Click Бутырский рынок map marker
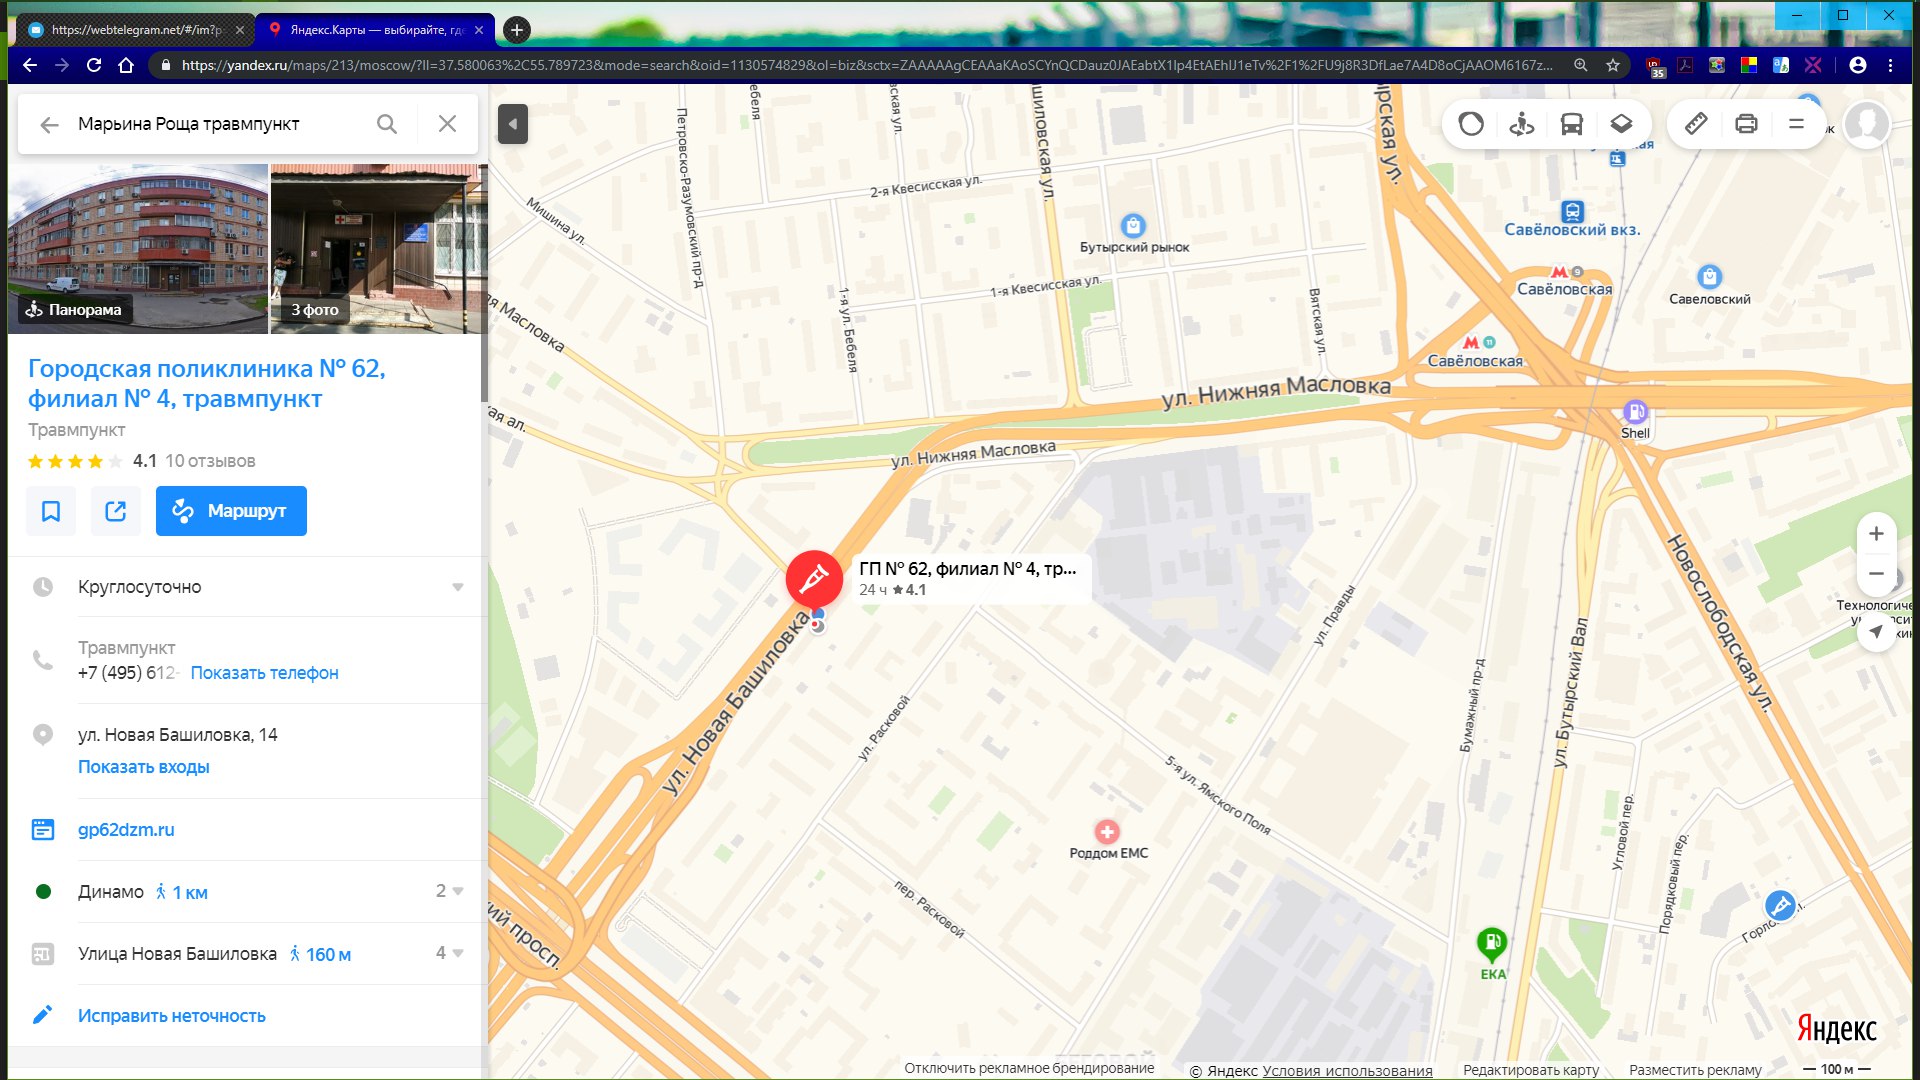1920x1080 pixels. coord(1133,226)
